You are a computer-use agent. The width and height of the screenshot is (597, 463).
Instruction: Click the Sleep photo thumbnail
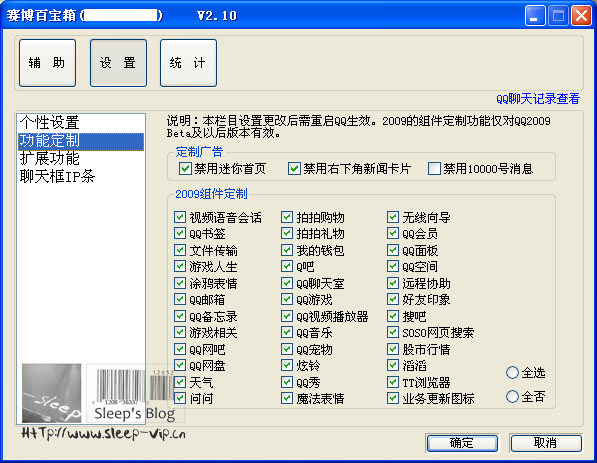coord(51,393)
